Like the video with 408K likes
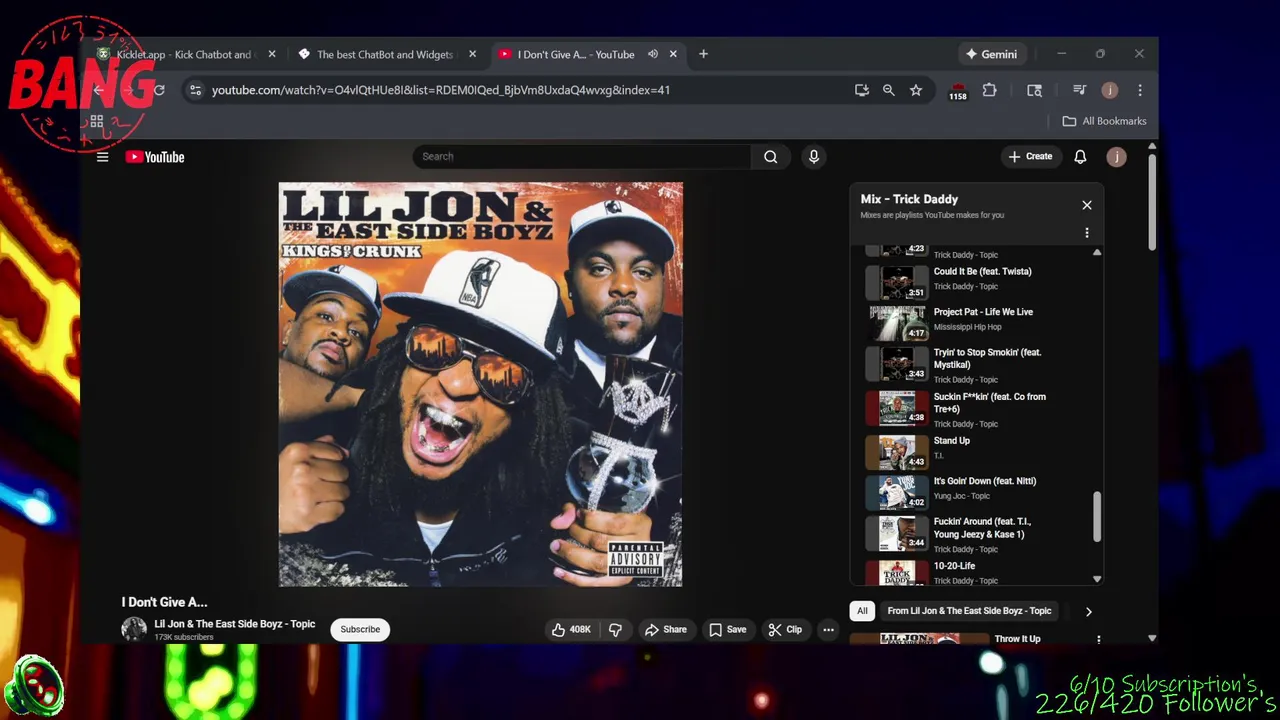The image size is (1280, 720). point(571,629)
